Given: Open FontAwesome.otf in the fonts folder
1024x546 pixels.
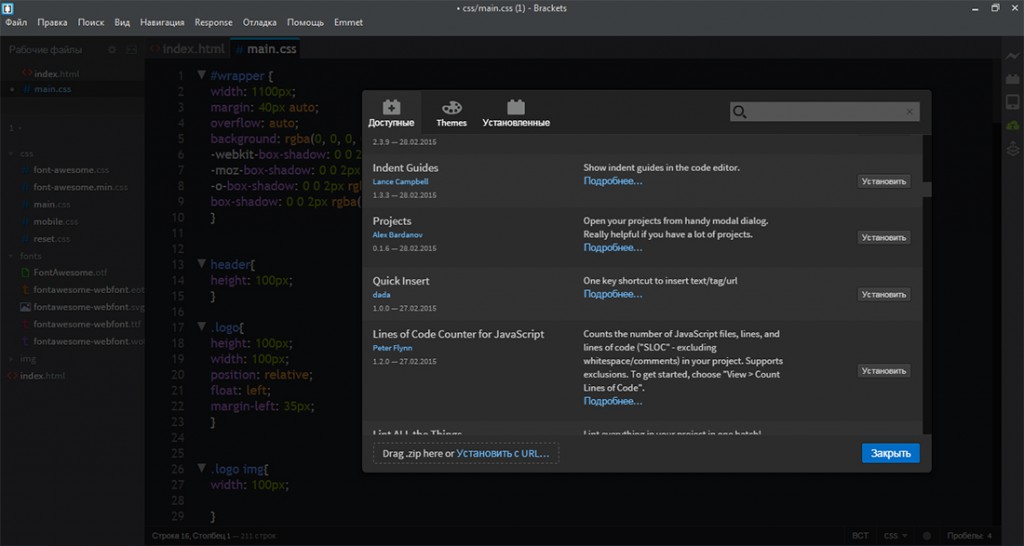Looking at the screenshot, I should 70,272.
